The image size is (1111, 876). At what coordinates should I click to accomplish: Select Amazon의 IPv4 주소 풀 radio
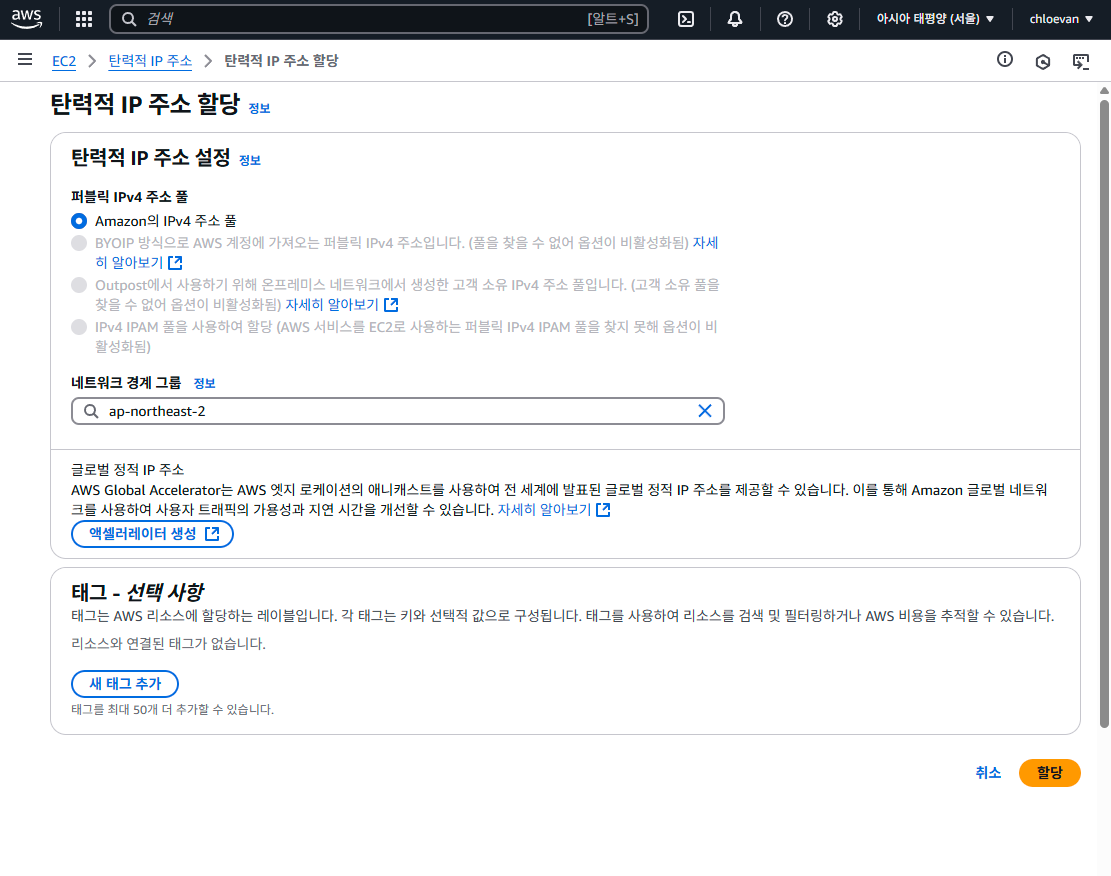[79, 221]
